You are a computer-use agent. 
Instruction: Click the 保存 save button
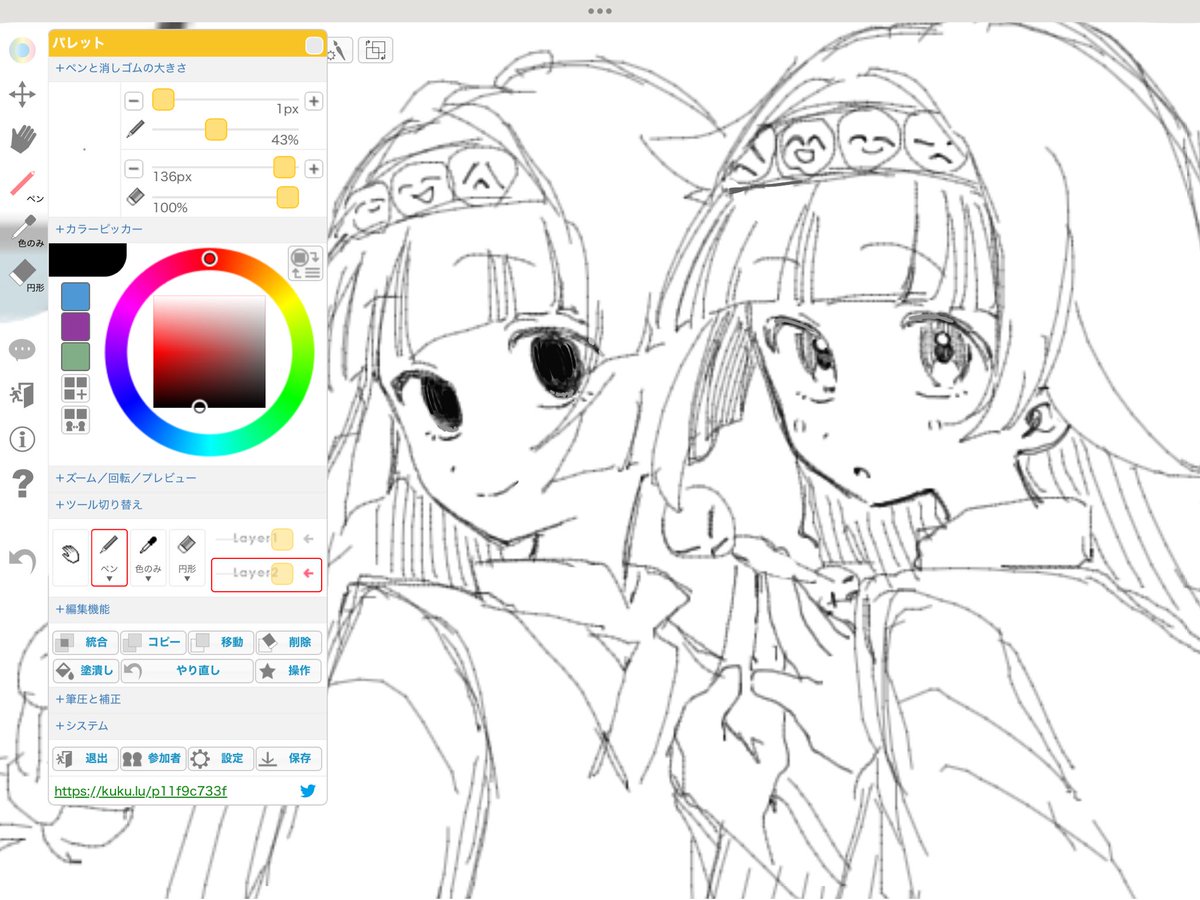point(289,758)
